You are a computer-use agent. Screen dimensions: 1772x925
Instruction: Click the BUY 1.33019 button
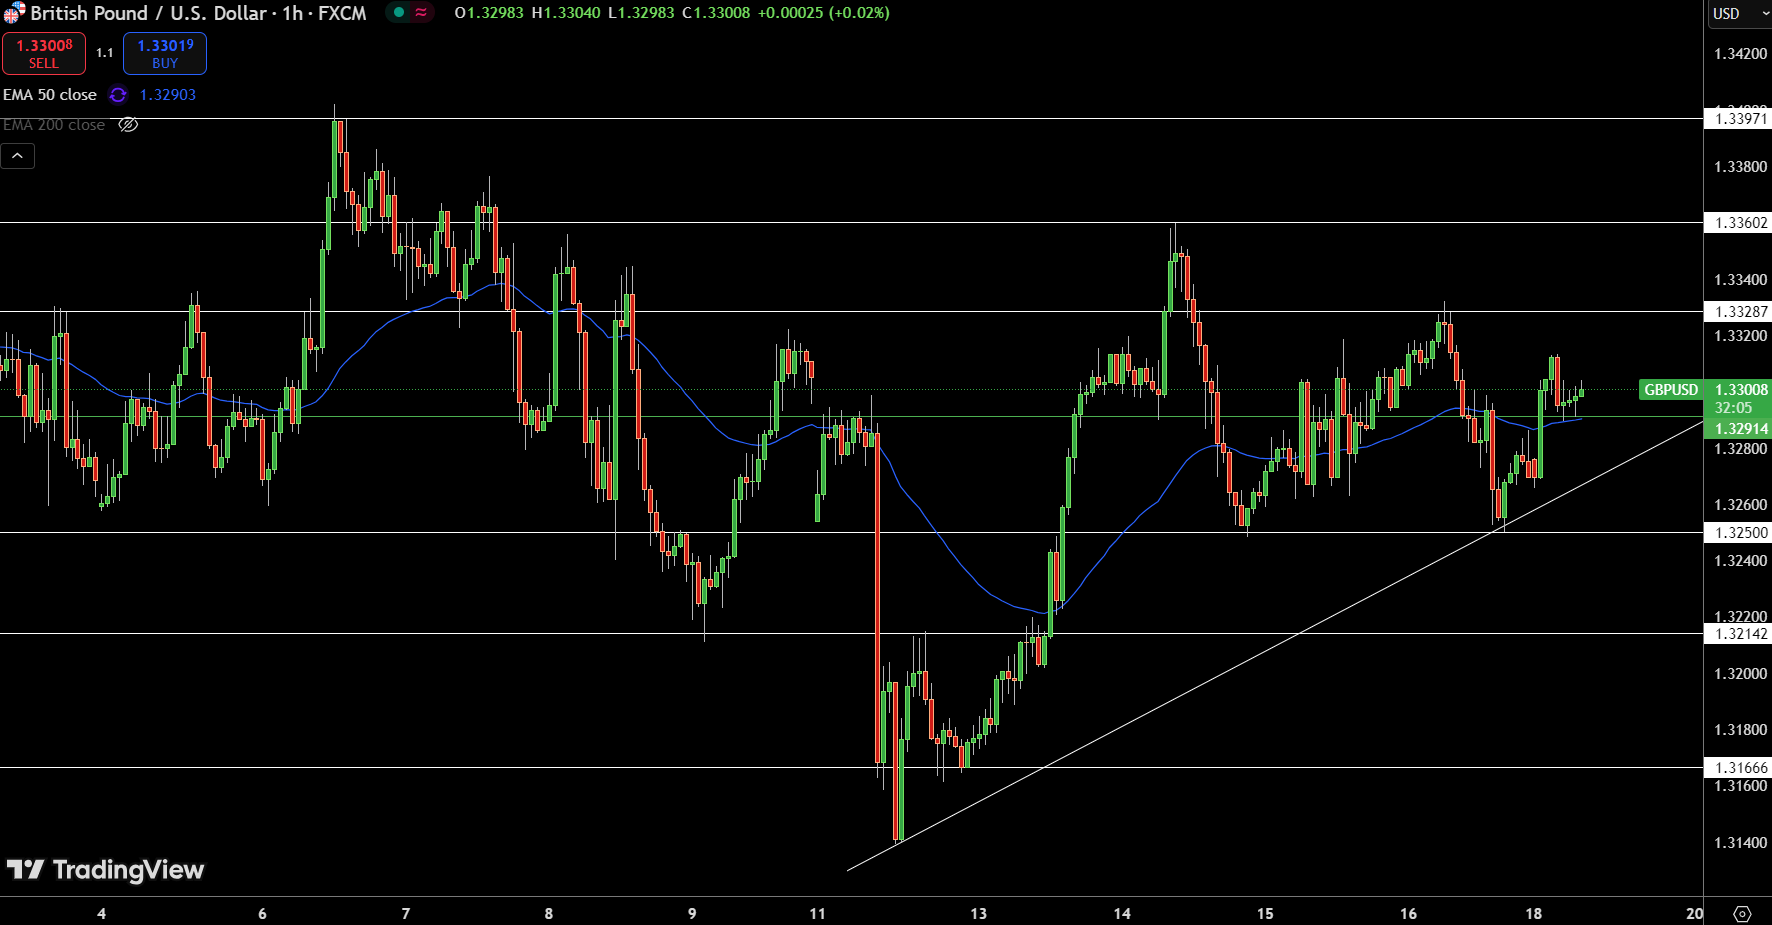click(x=165, y=53)
